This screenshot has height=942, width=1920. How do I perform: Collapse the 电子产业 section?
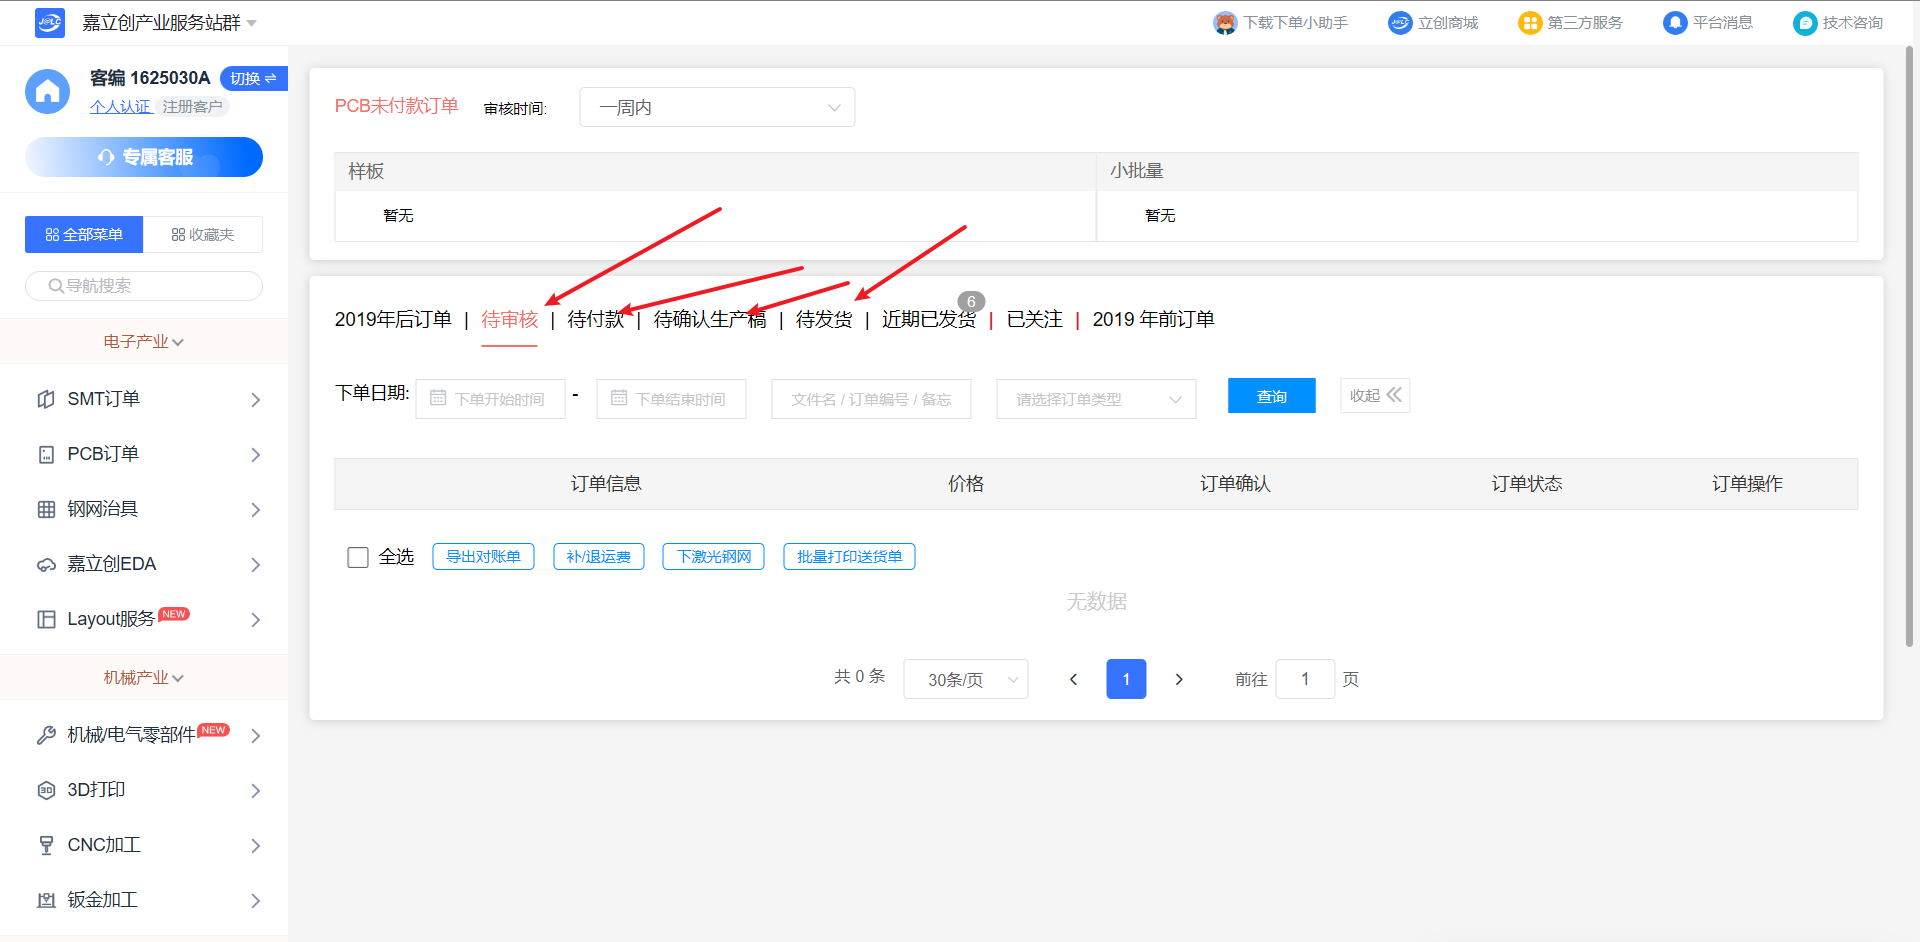144,342
